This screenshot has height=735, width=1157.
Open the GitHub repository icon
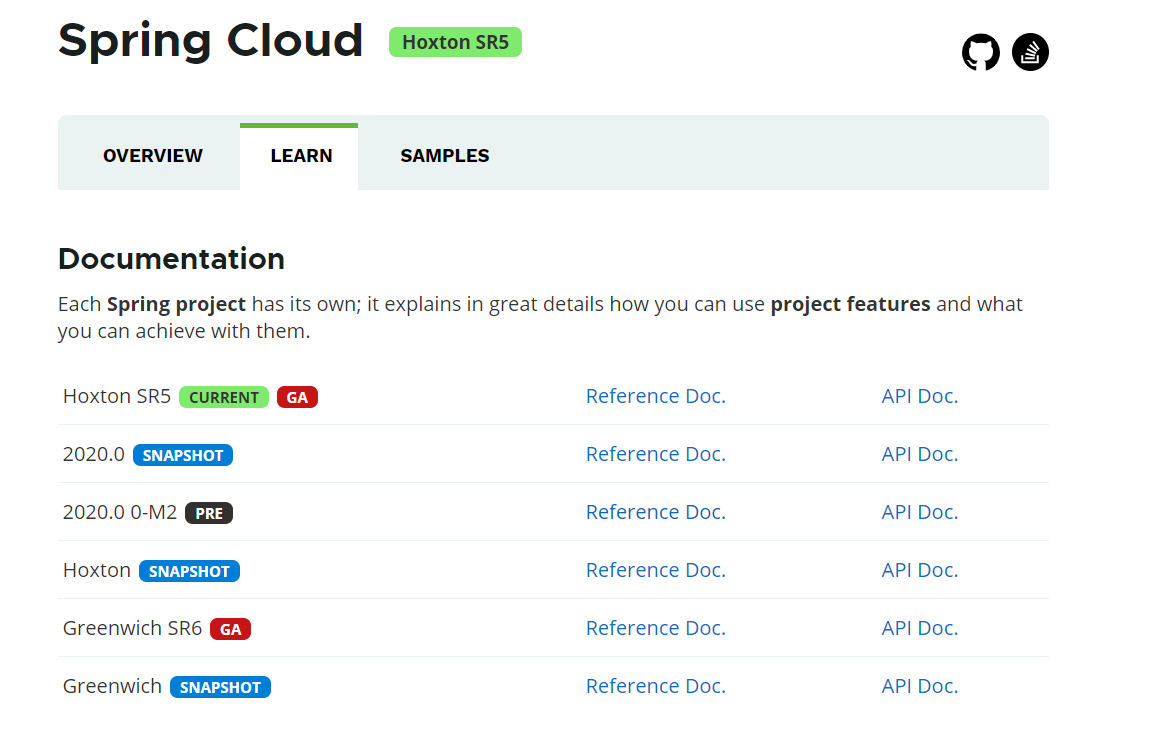980,52
